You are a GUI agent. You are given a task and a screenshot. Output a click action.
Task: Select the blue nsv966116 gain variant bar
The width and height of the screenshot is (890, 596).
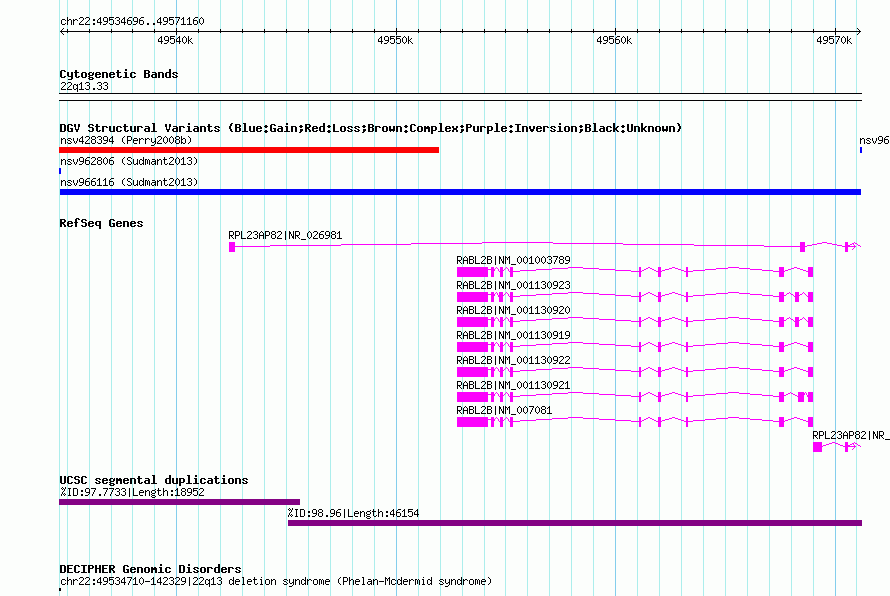460,192
